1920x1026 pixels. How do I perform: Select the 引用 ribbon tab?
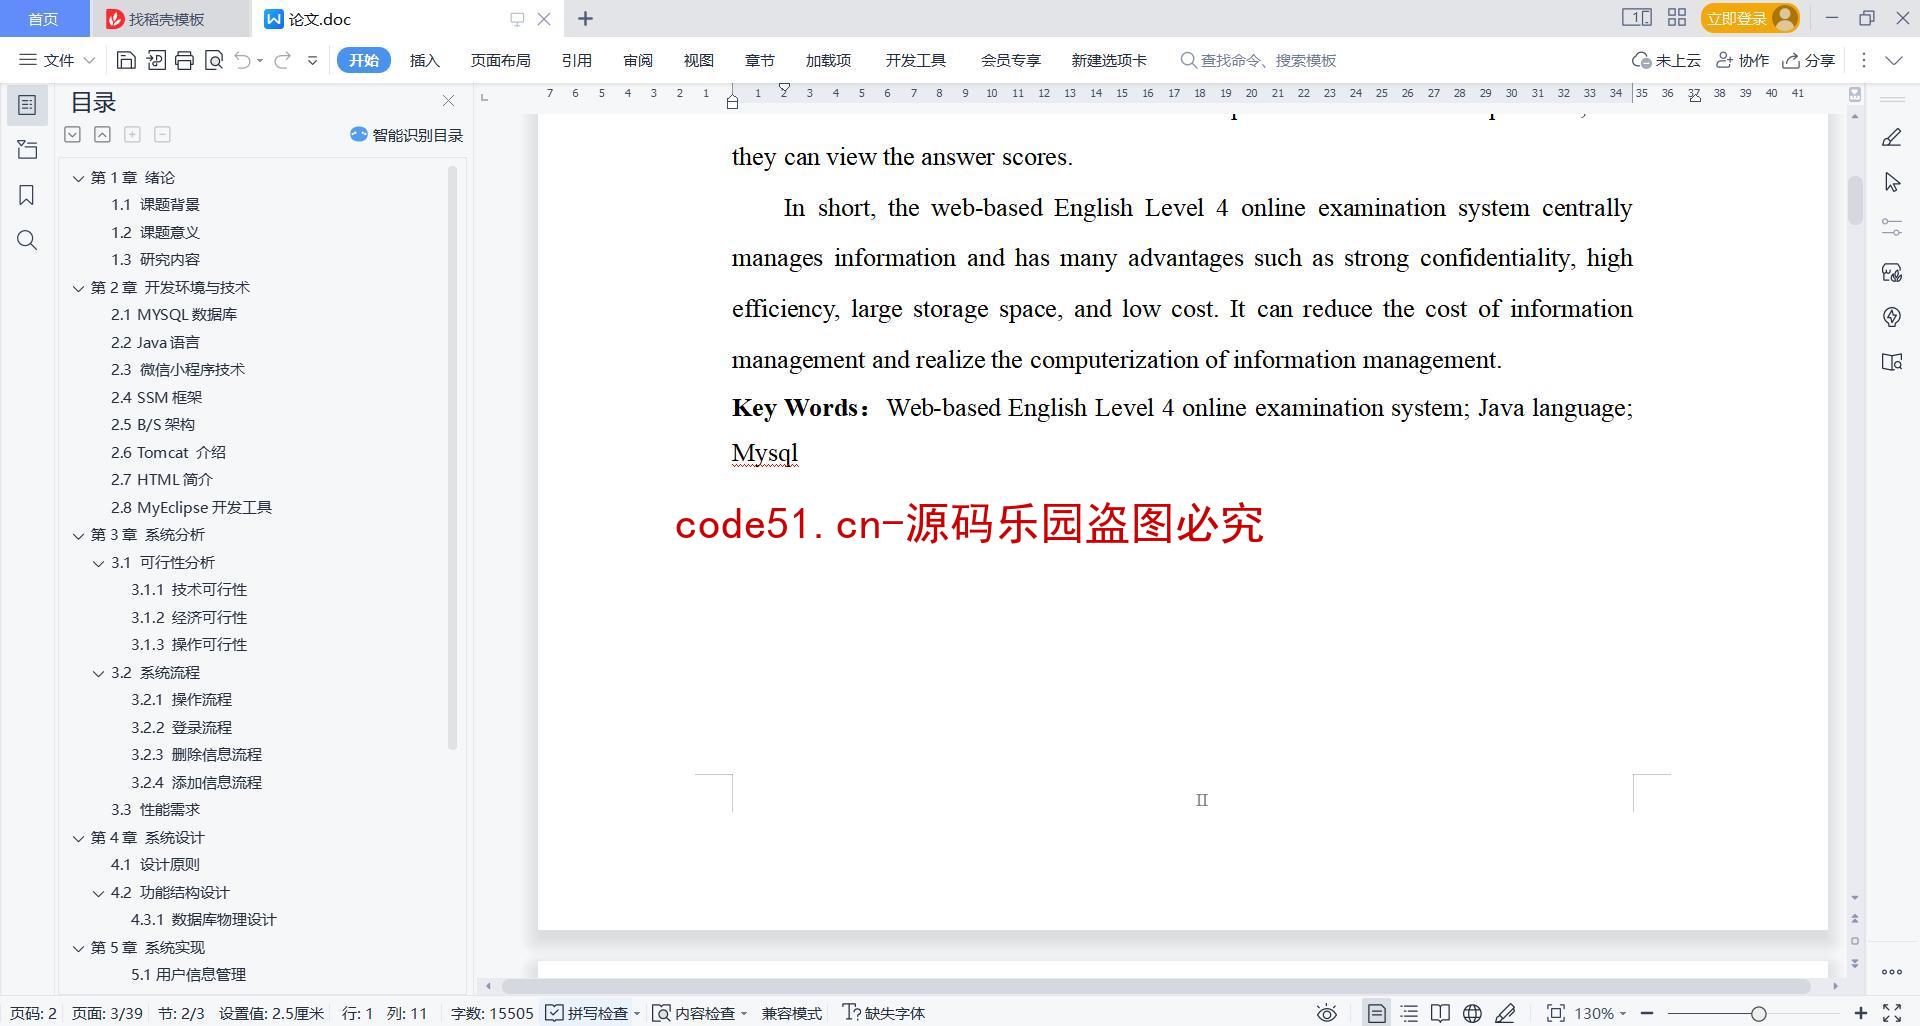576,60
